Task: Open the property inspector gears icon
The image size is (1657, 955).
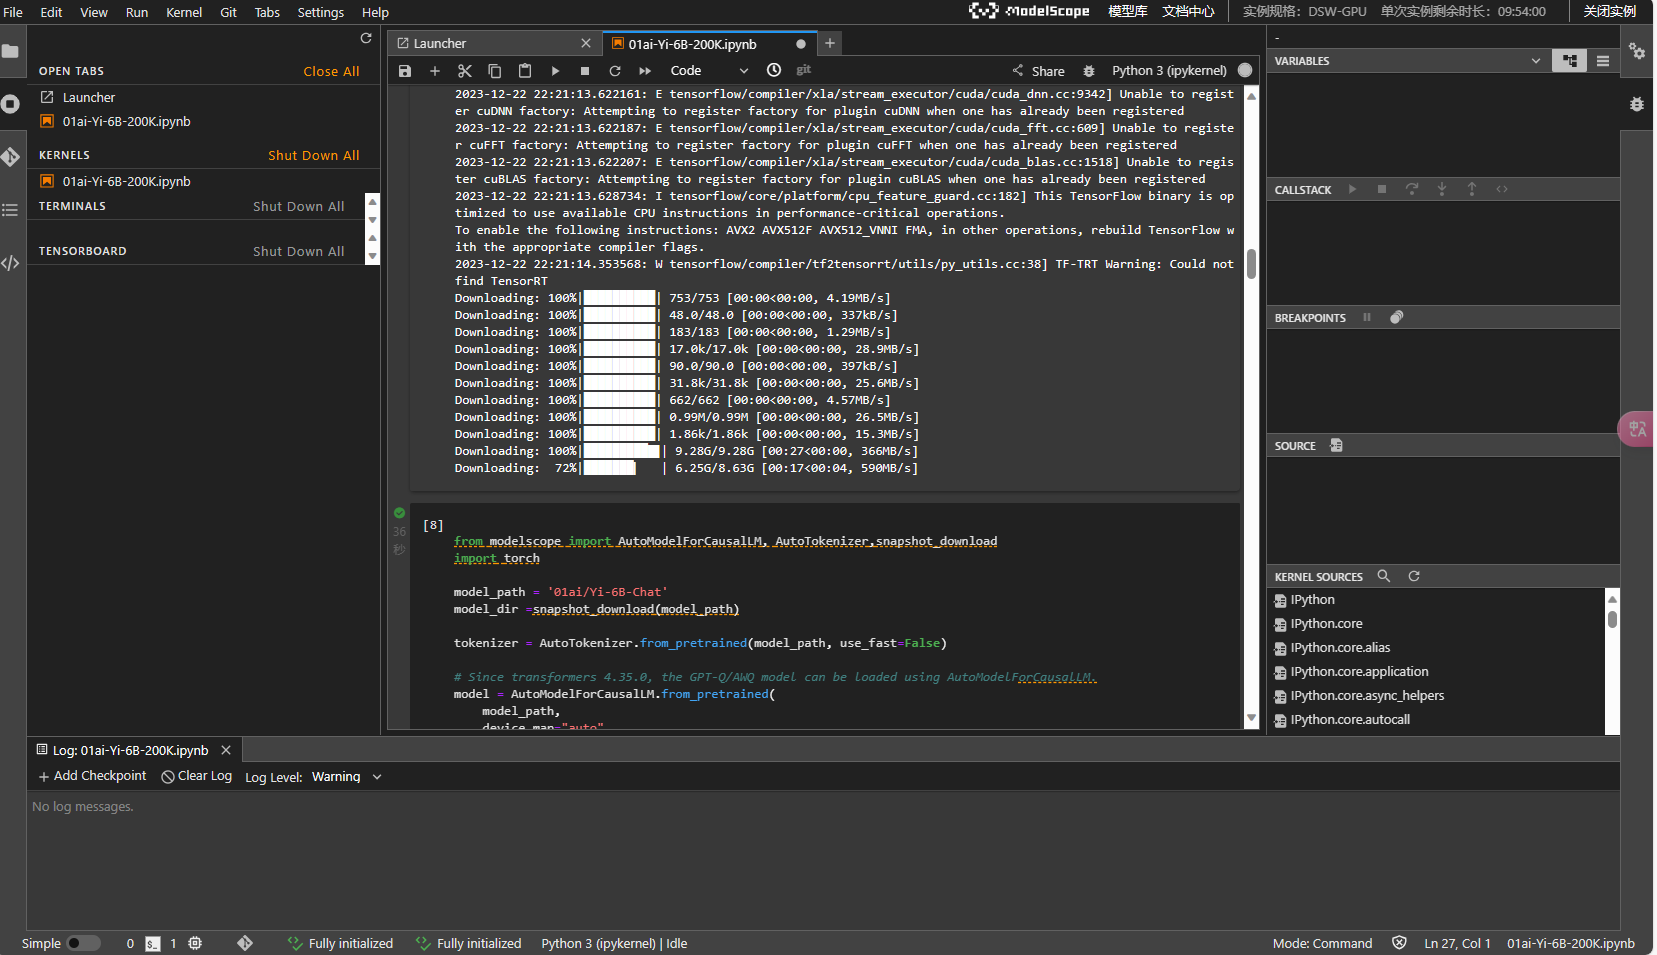Action: coord(1637,51)
